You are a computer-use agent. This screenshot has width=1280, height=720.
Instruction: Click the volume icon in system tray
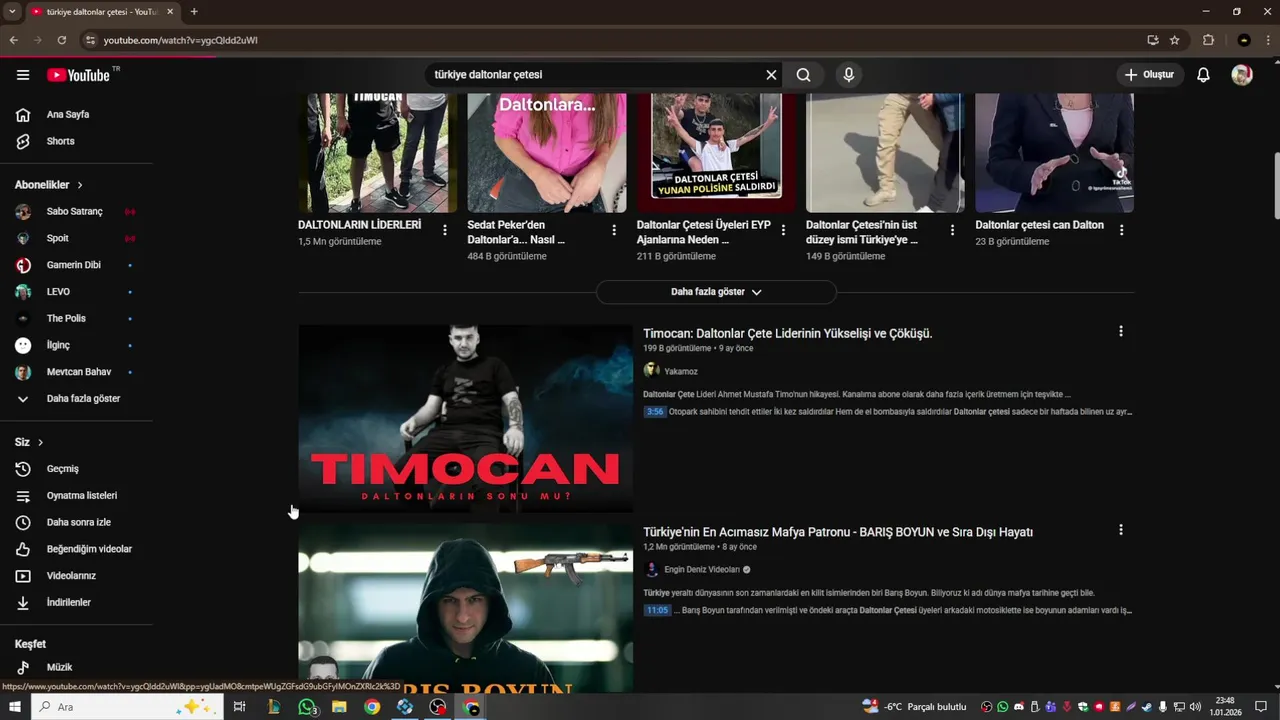coord(1194,707)
